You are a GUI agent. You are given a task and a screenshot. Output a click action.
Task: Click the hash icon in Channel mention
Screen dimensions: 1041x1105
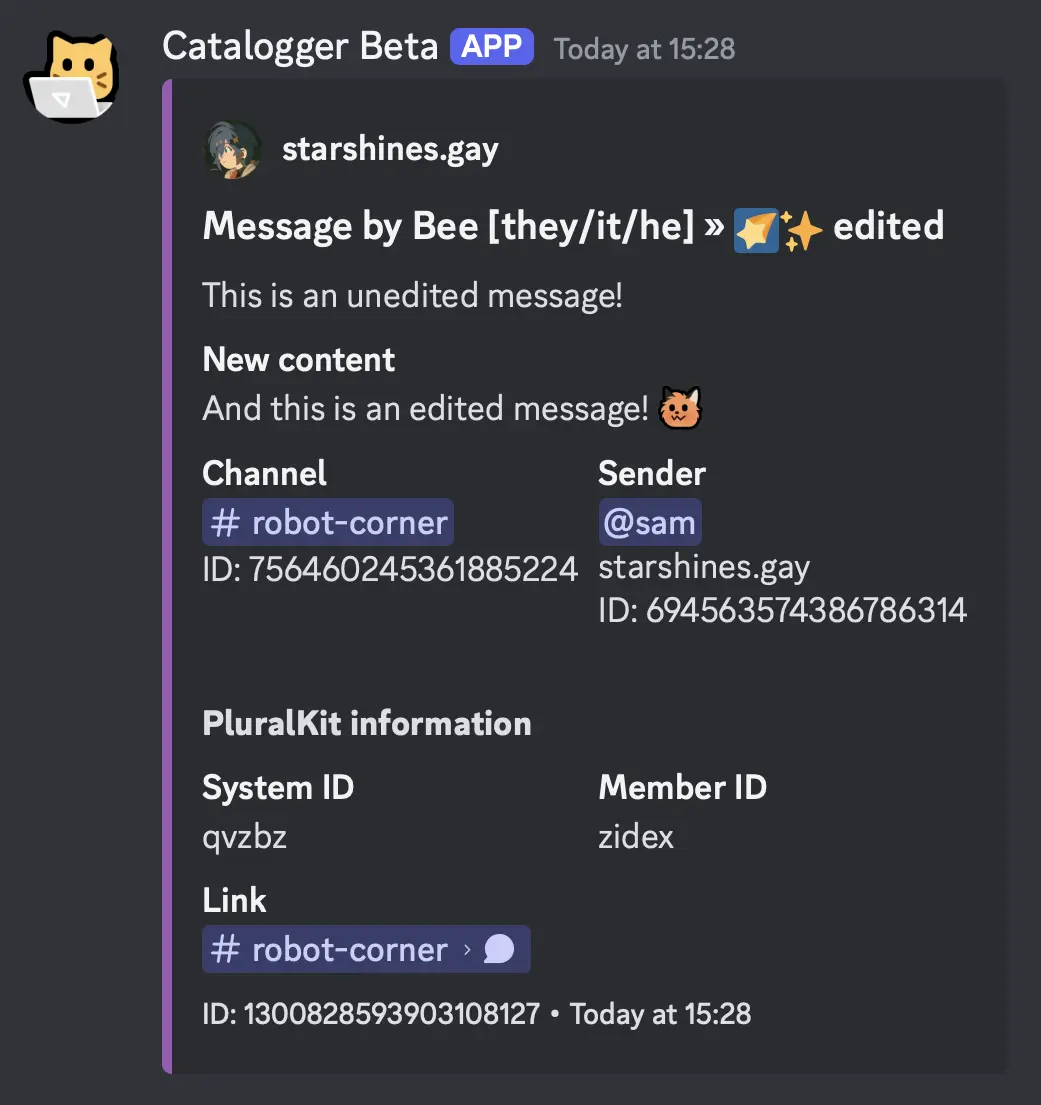[x=226, y=522]
